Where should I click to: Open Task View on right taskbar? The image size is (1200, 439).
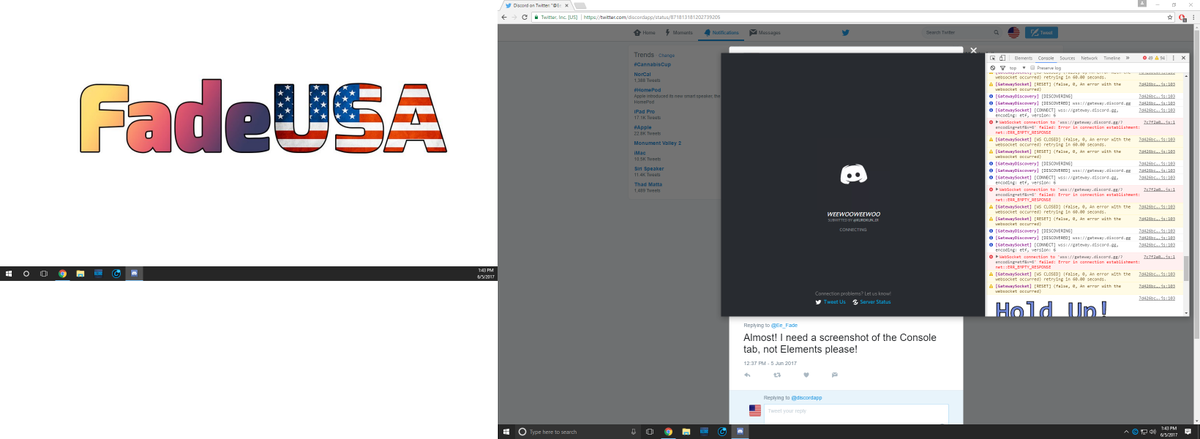pos(649,432)
